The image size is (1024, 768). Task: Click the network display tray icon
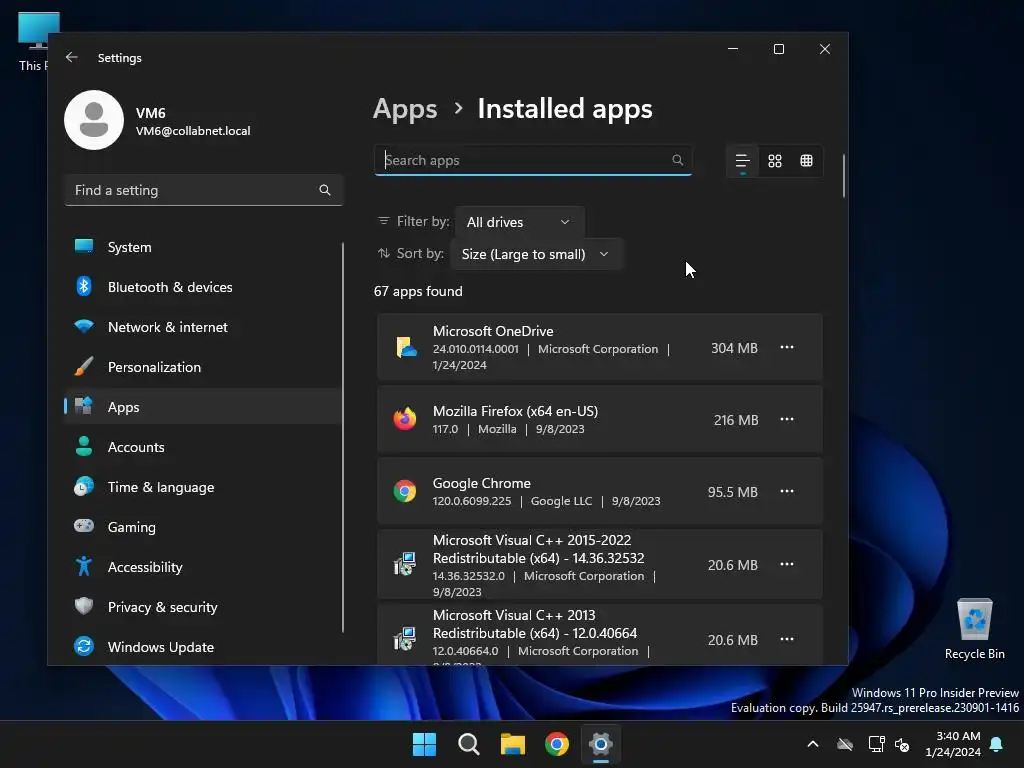tap(876, 744)
